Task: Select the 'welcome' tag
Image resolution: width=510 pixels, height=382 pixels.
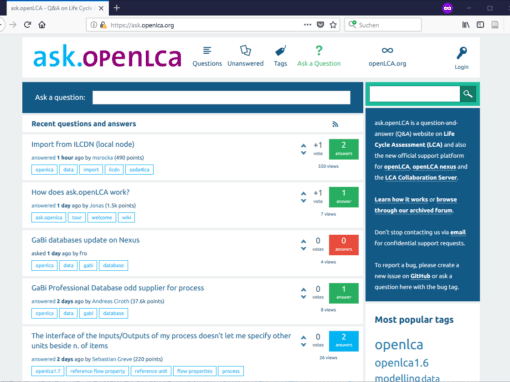Action: [102, 218]
